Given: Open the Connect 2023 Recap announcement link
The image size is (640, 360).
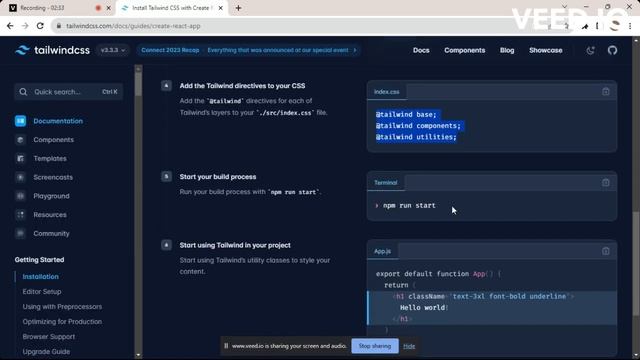Looking at the screenshot, I should click(x=249, y=50).
